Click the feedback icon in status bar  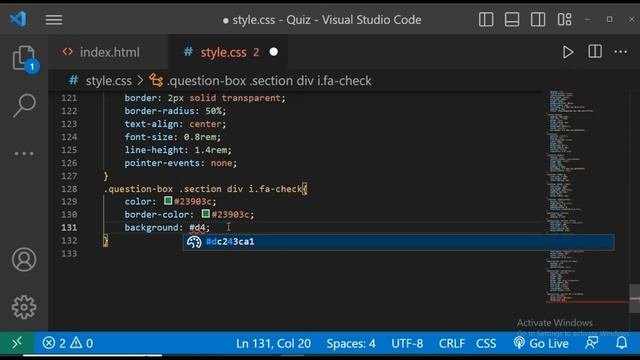coord(591,343)
